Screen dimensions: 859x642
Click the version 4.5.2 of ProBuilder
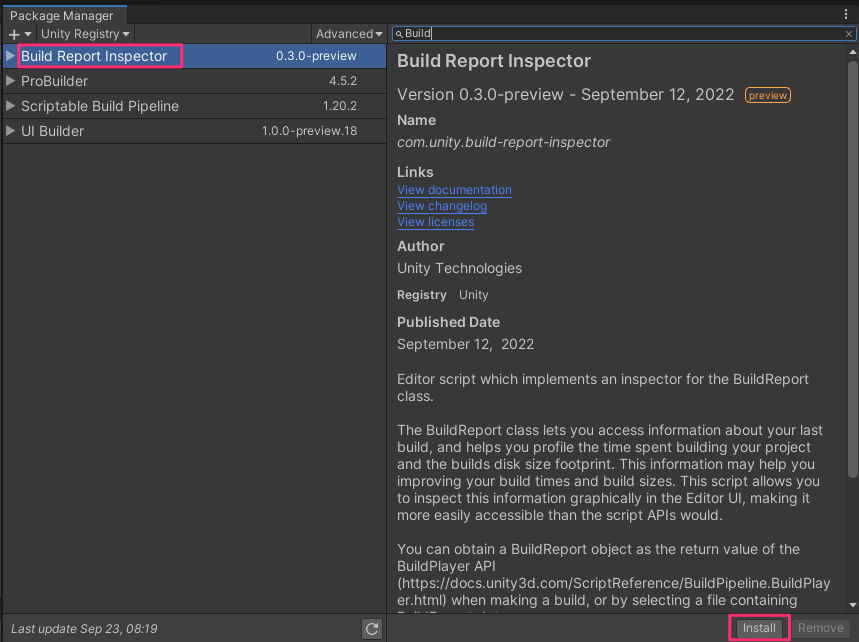[x=343, y=81]
